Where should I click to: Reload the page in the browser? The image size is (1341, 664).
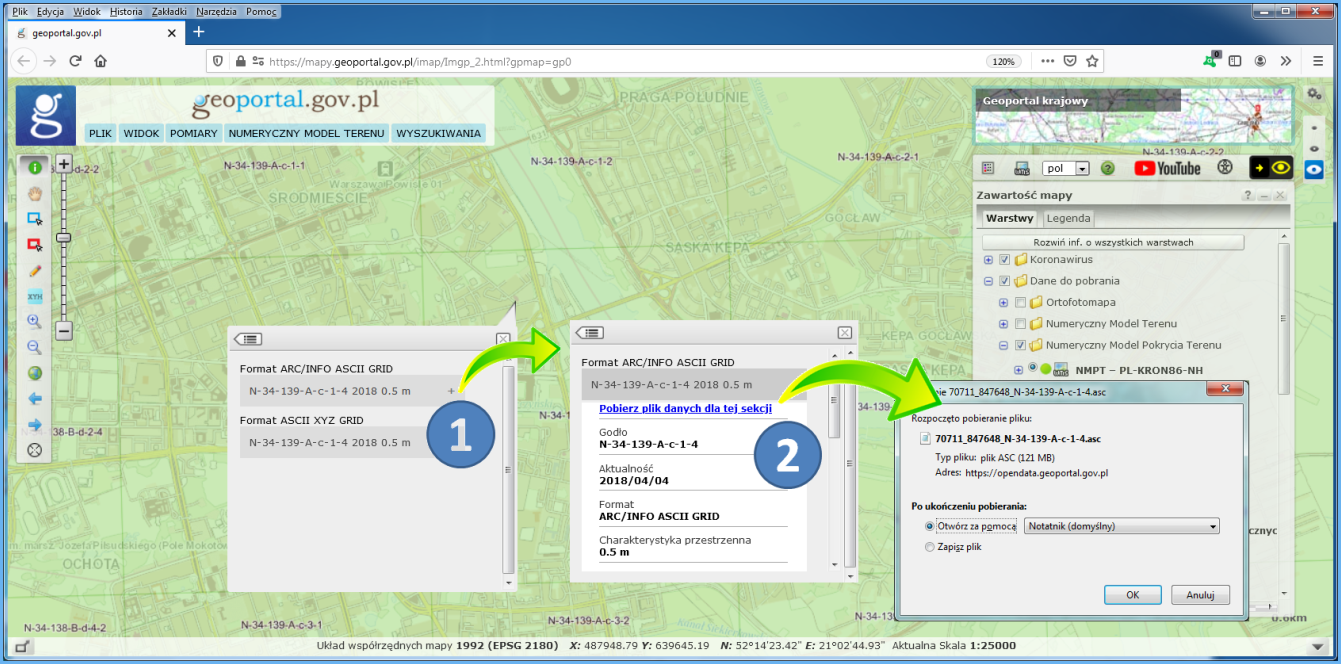(75, 61)
